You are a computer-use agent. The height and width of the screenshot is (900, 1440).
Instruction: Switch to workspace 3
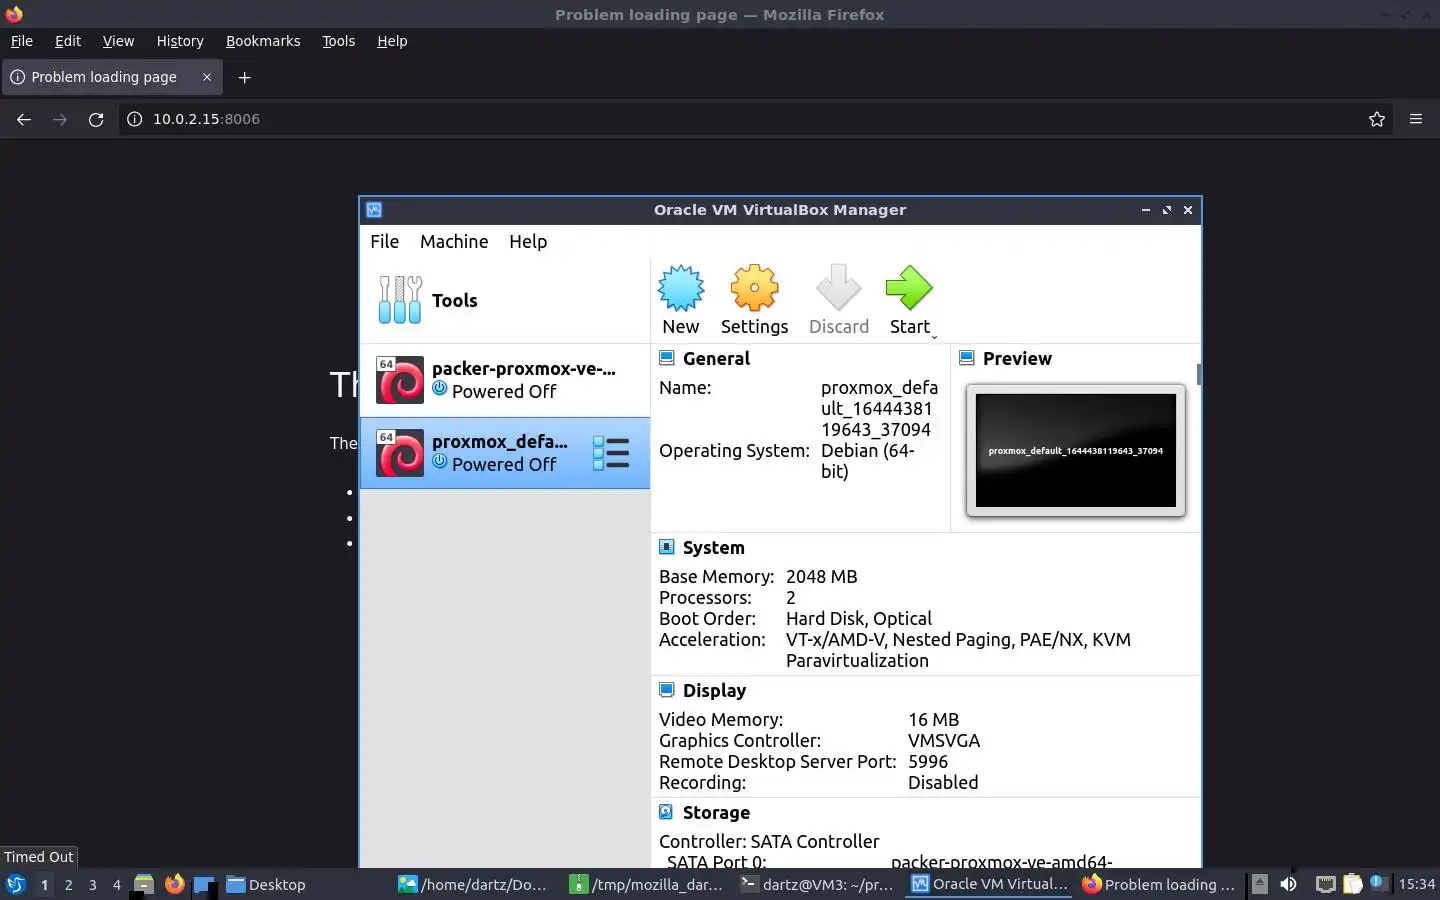(x=93, y=885)
